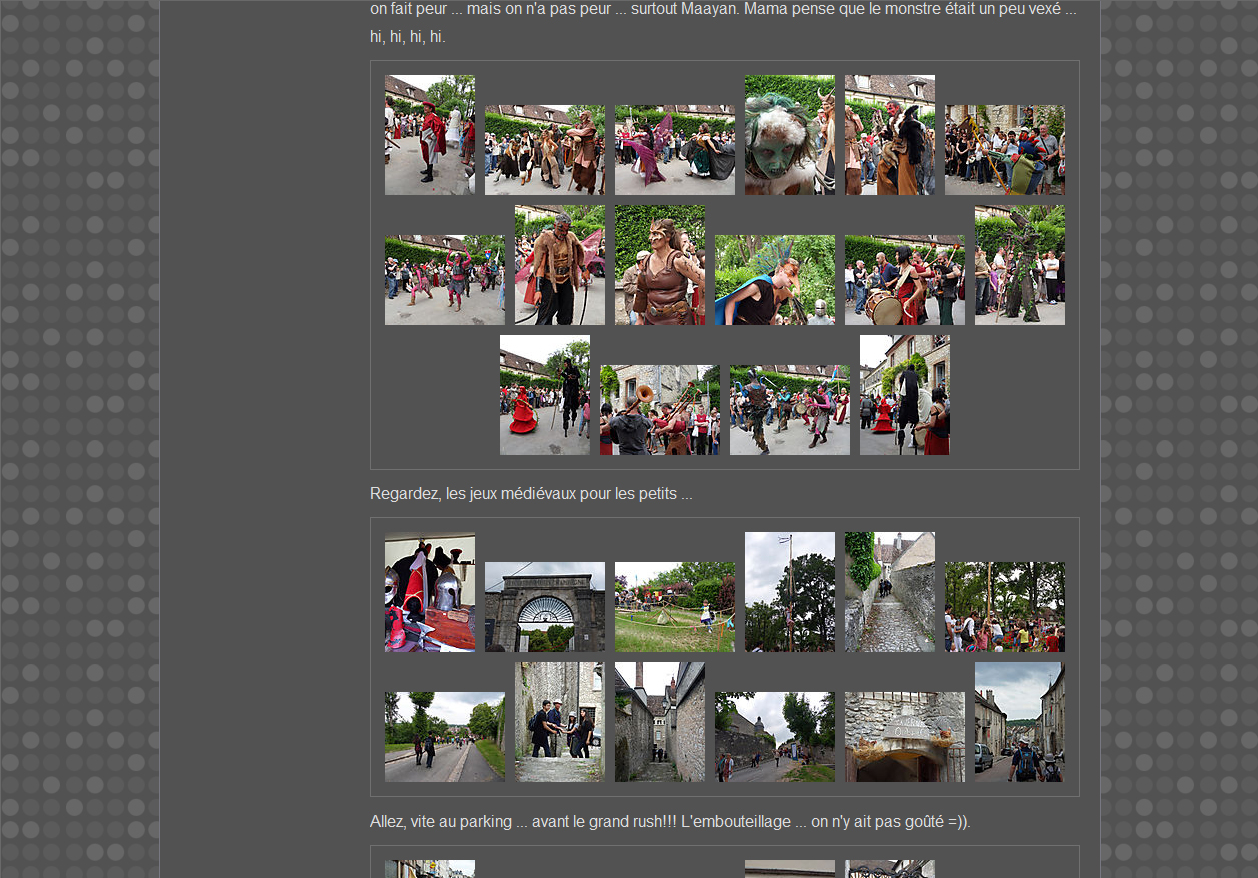
Task: Click the stone doorway with straw thumbnail
Action: coord(904,737)
